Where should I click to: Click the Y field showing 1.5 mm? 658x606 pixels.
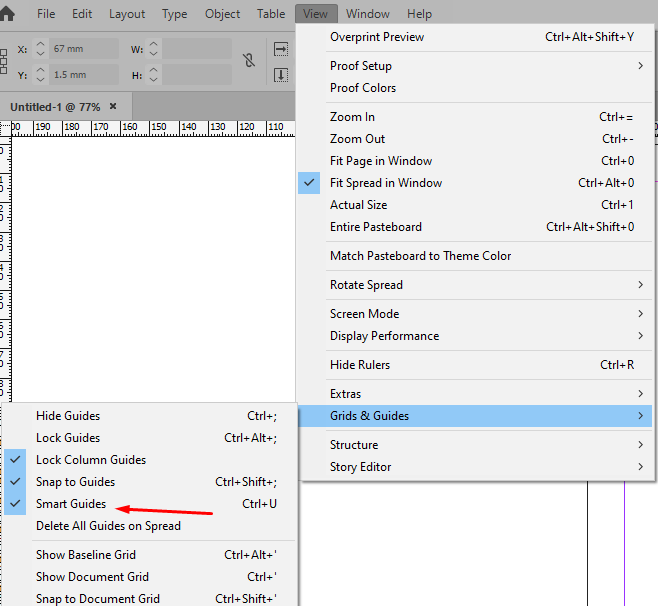84,75
